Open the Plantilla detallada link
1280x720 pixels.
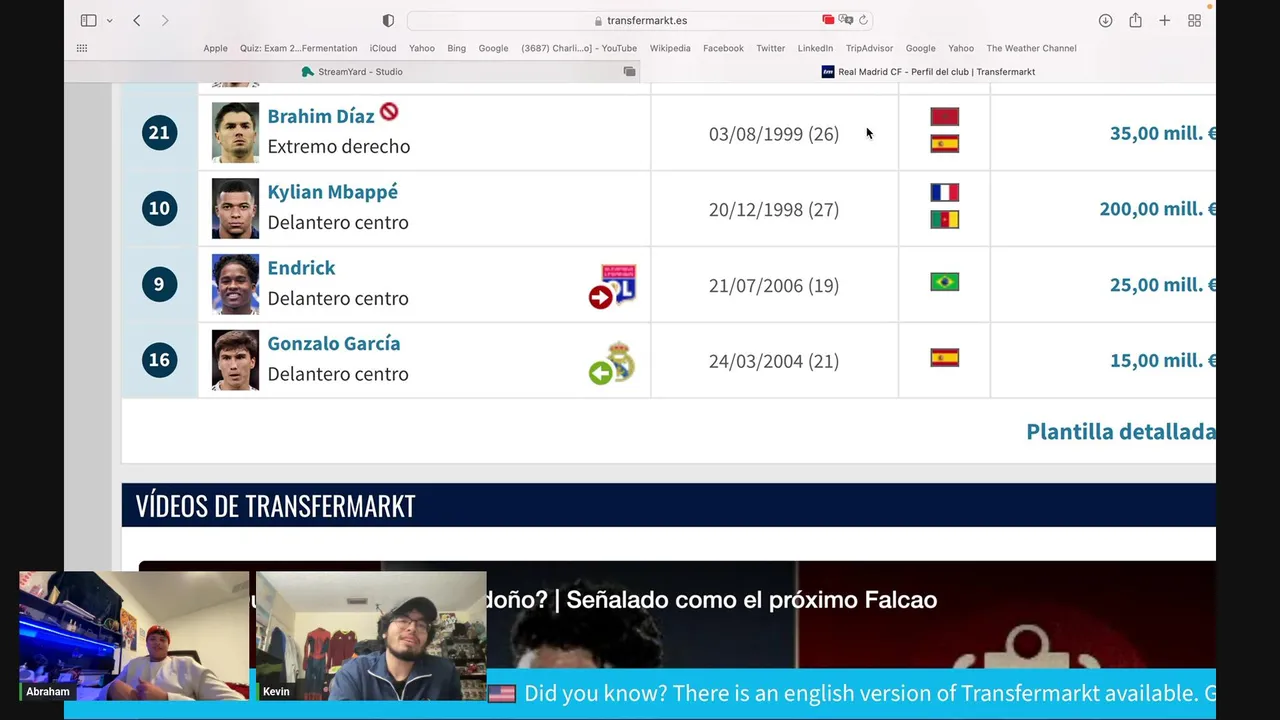tap(1121, 432)
